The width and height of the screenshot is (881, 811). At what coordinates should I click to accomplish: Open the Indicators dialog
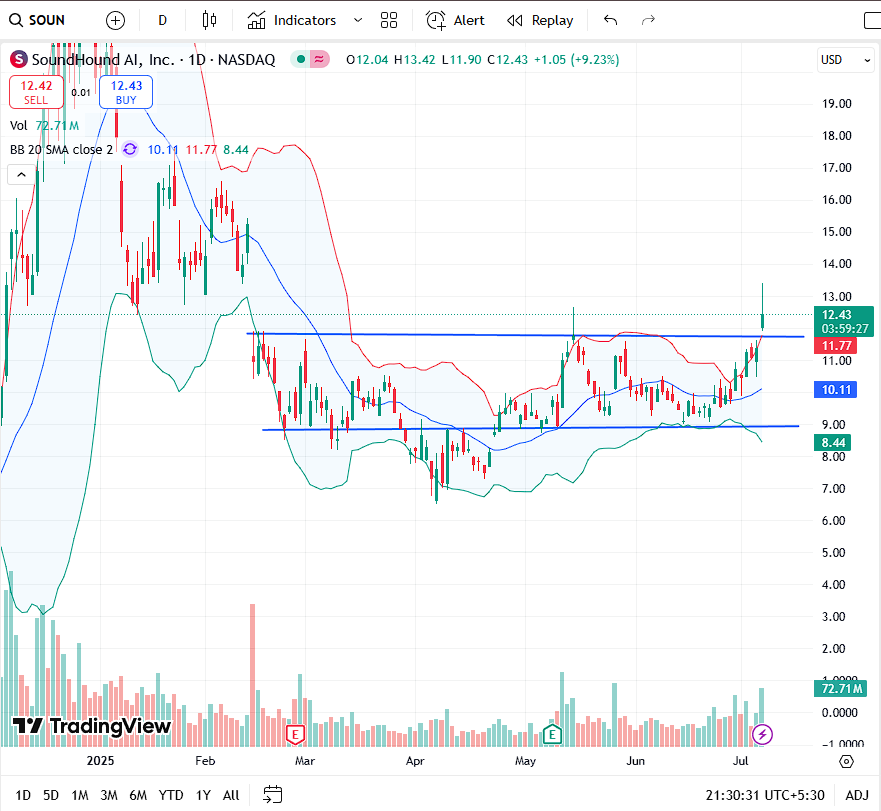tap(292, 20)
